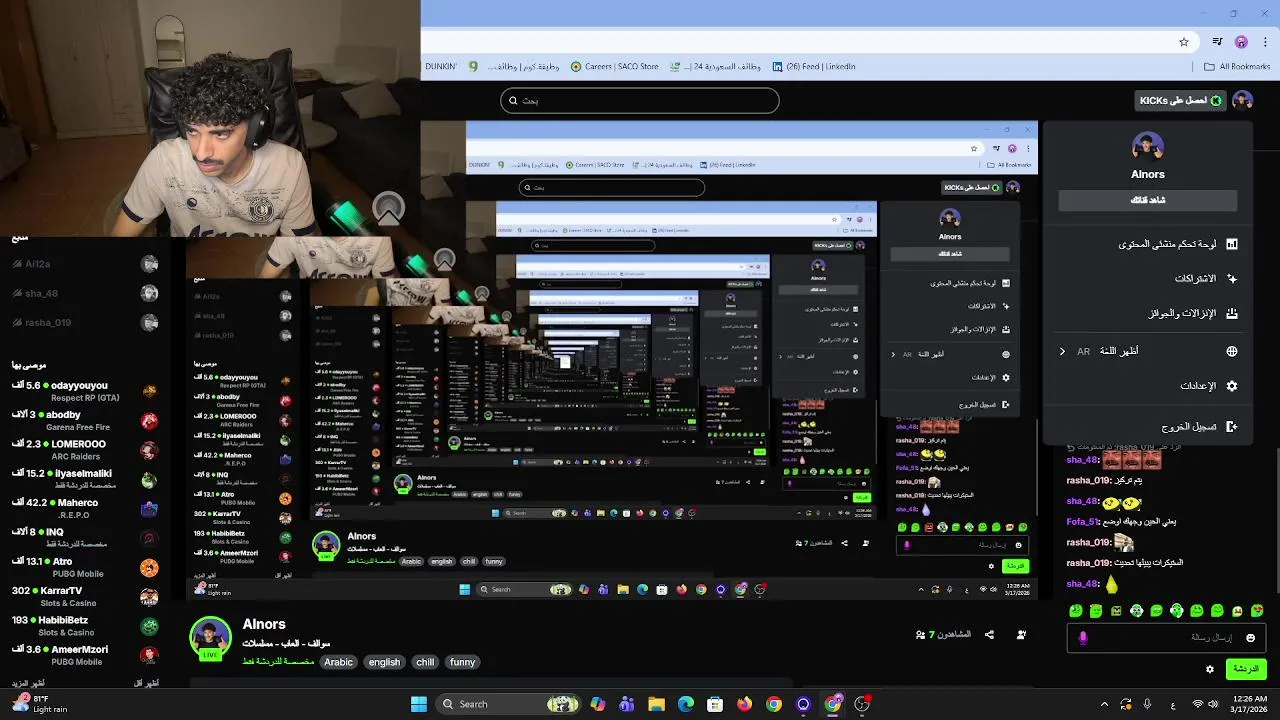
Task: Click the Alnors LIVE avatar below stream
Action: (210, 640)
